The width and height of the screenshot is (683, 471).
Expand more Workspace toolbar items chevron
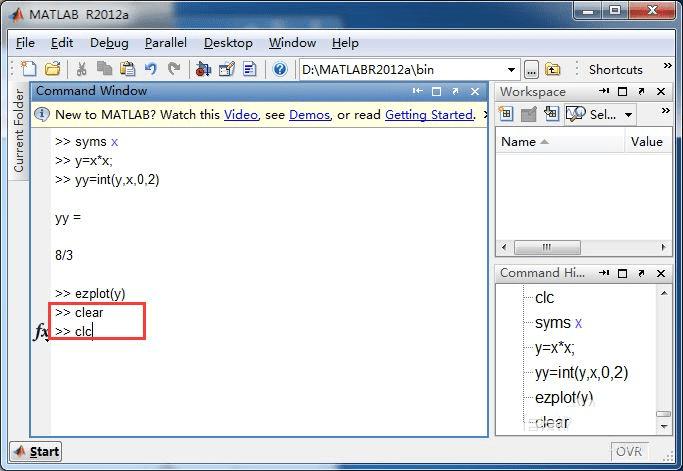665,111
